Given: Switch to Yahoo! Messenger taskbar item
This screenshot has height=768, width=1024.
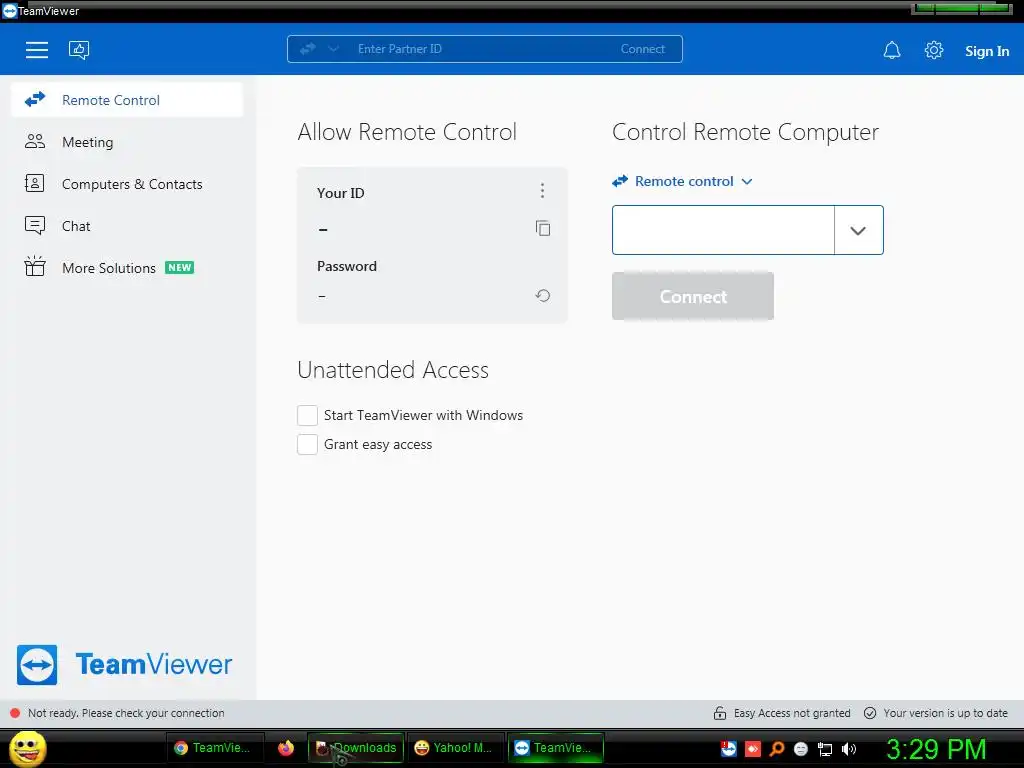Looking at the screenshot, I should [455, 748].
